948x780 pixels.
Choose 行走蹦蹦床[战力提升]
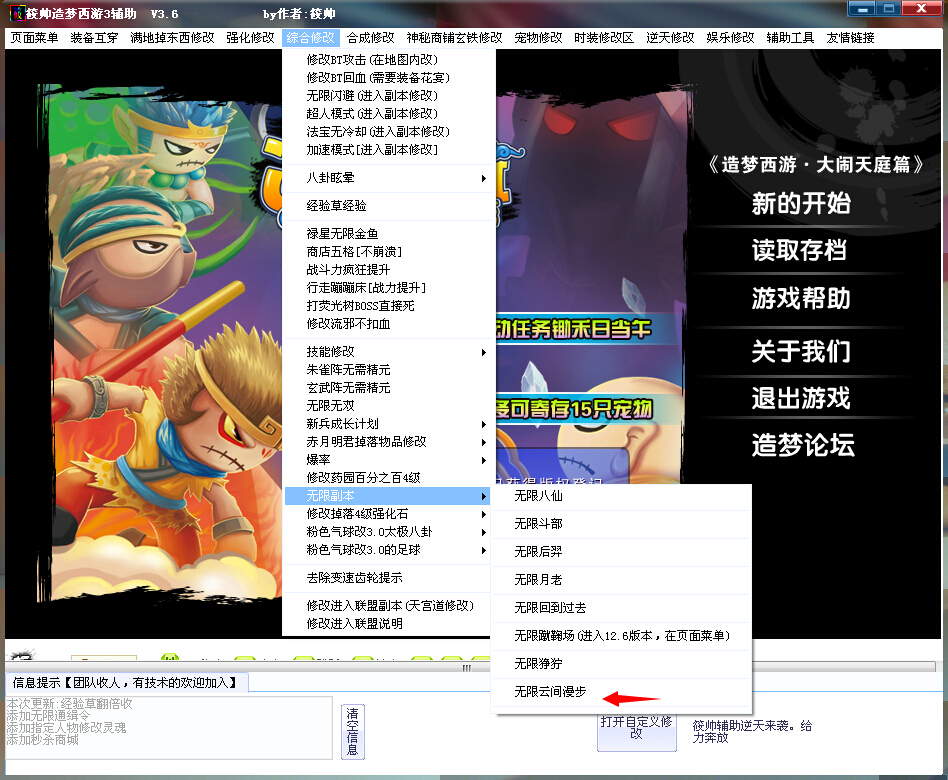pyautogui.click(x=387, y=288)
